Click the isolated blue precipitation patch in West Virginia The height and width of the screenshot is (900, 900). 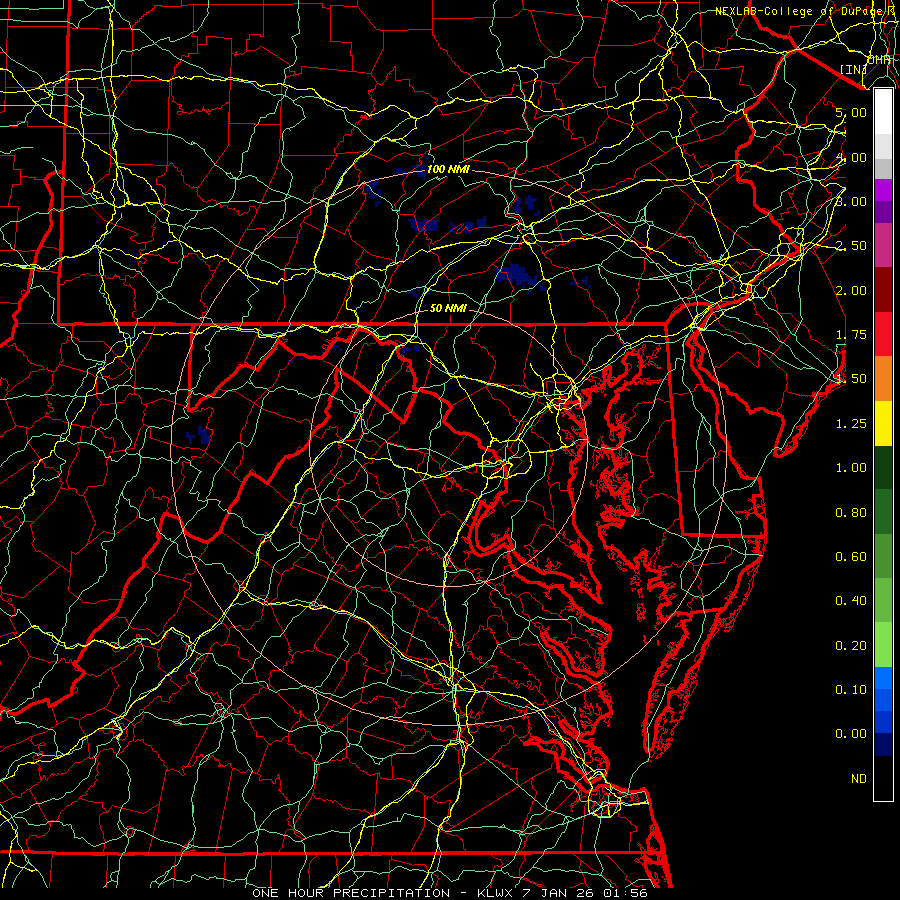(x=199, y=435)
